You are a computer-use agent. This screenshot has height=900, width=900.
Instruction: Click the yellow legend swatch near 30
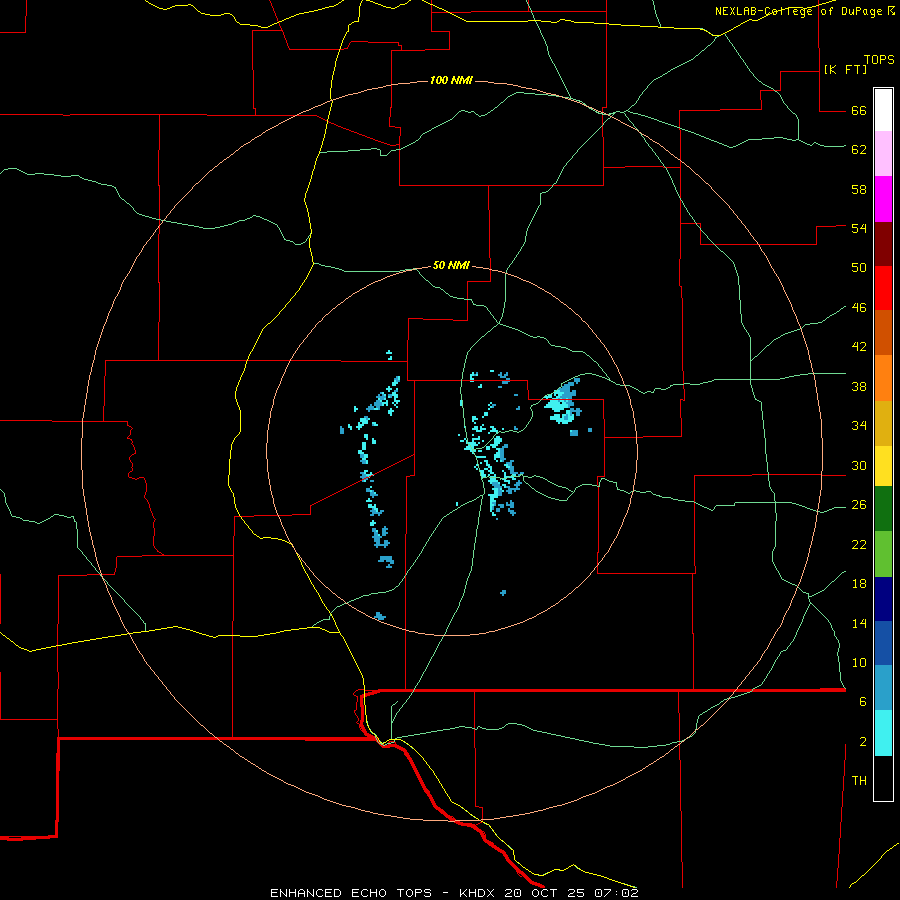pos(883,467)
